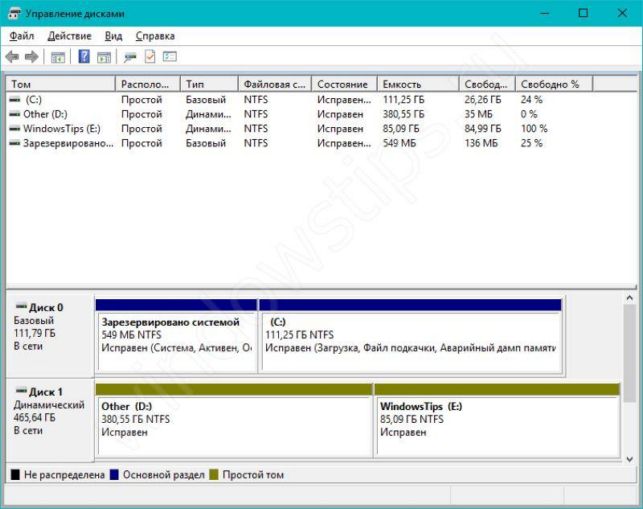The height and width of the screenshot is (509, 643).
Task: Click the 85,09 ГБ capacity cell
Action: tap(401, 129)
